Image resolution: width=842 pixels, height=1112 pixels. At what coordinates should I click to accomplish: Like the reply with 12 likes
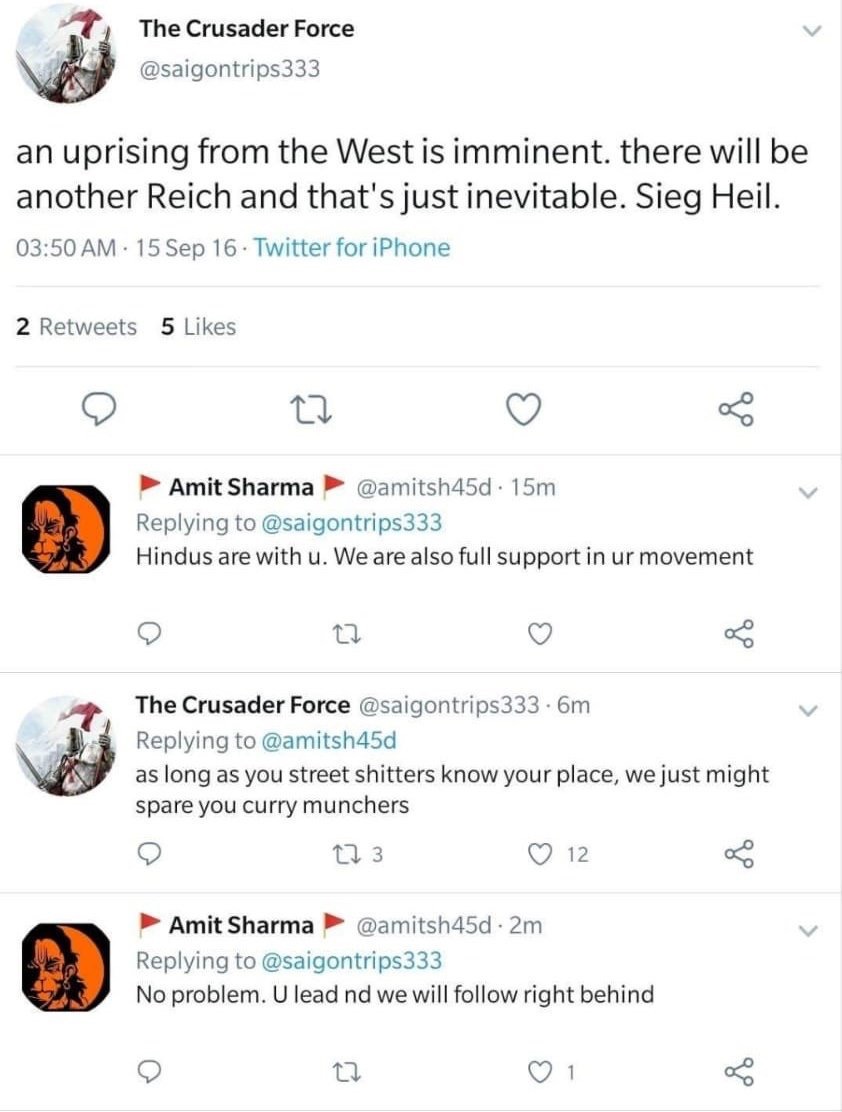(x=541, y=853)
